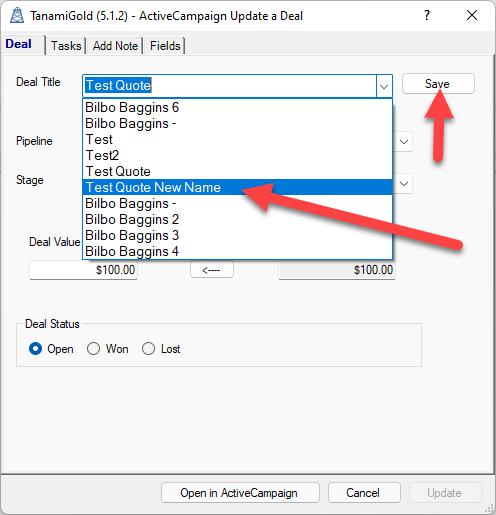
Task: Choose Bilbo Baggins 6 from the list
Action: tap(237, 107)
